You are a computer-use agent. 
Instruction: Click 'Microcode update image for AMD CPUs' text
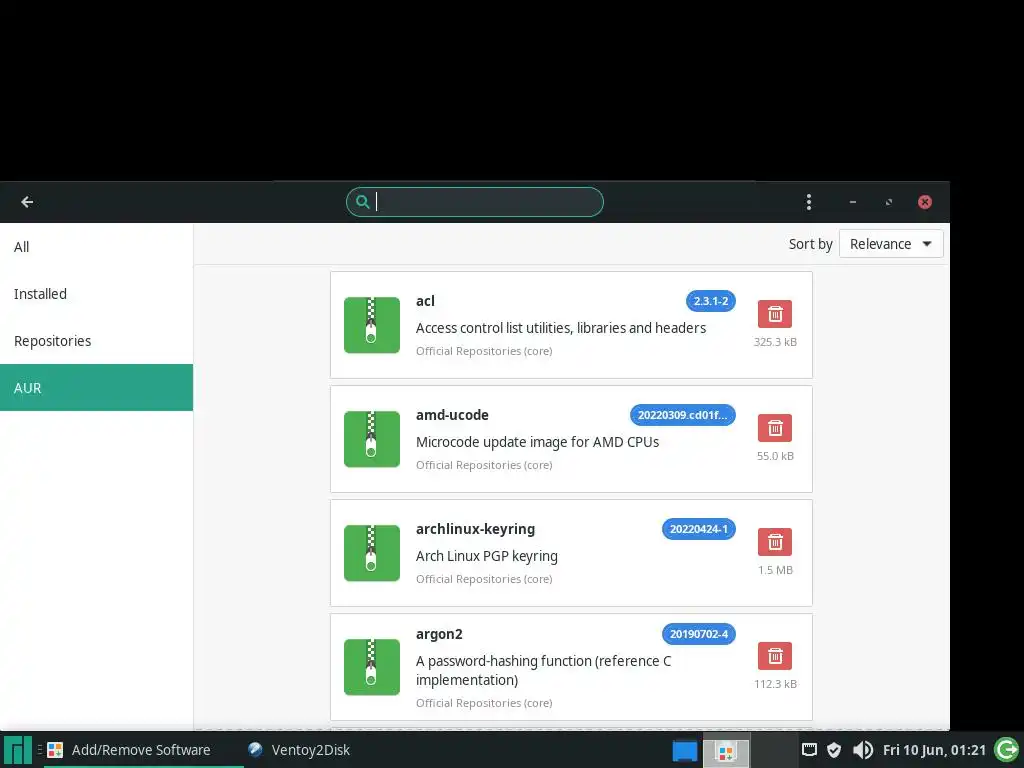pyautogui.click(x=537, y=442)
